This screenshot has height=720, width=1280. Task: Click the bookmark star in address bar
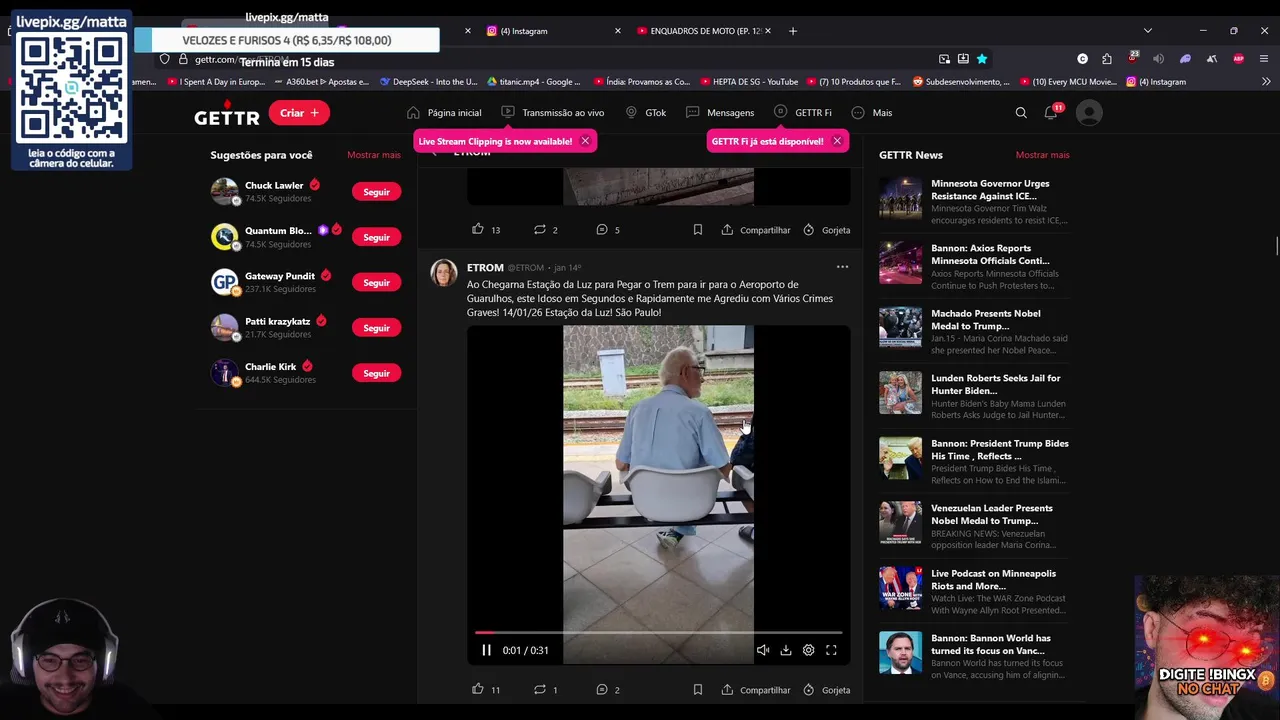pos(982,59)
